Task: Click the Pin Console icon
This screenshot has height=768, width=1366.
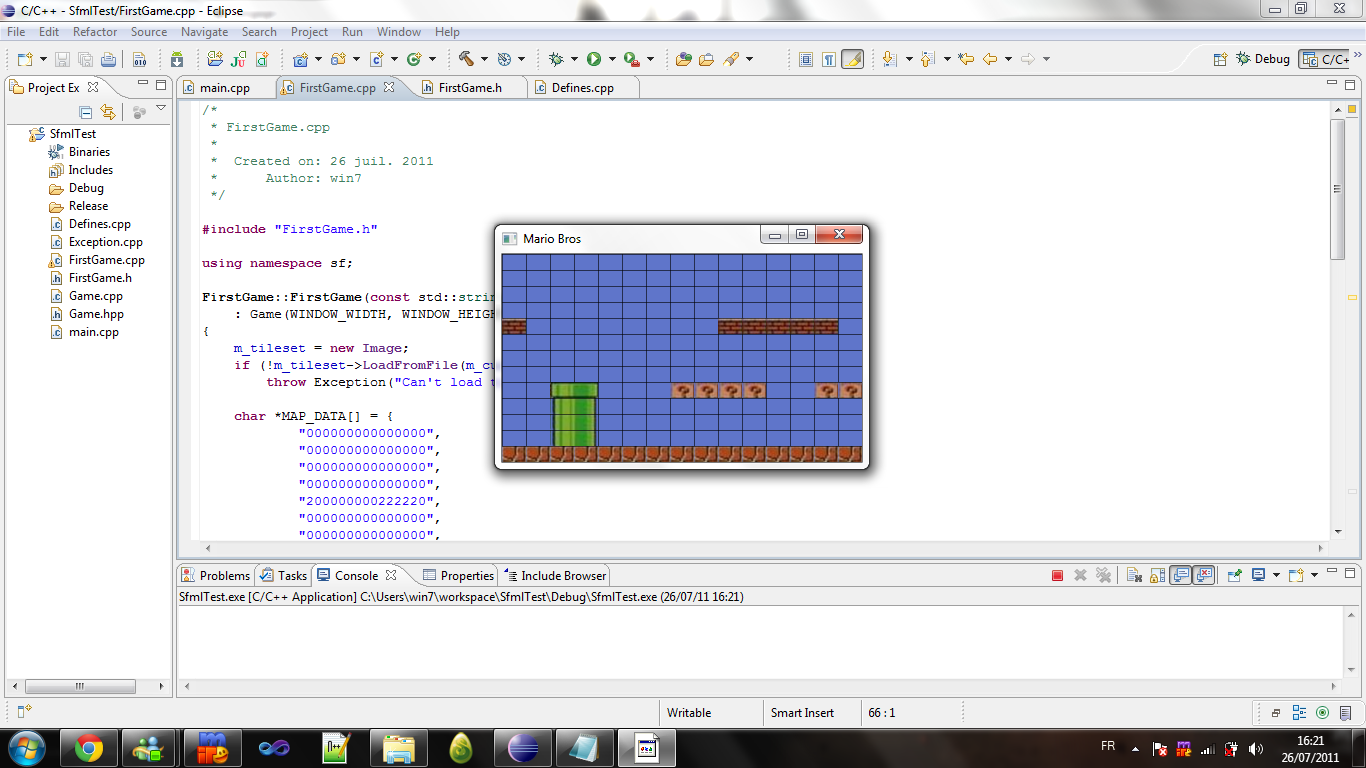Action: (x=1235, y=575)
